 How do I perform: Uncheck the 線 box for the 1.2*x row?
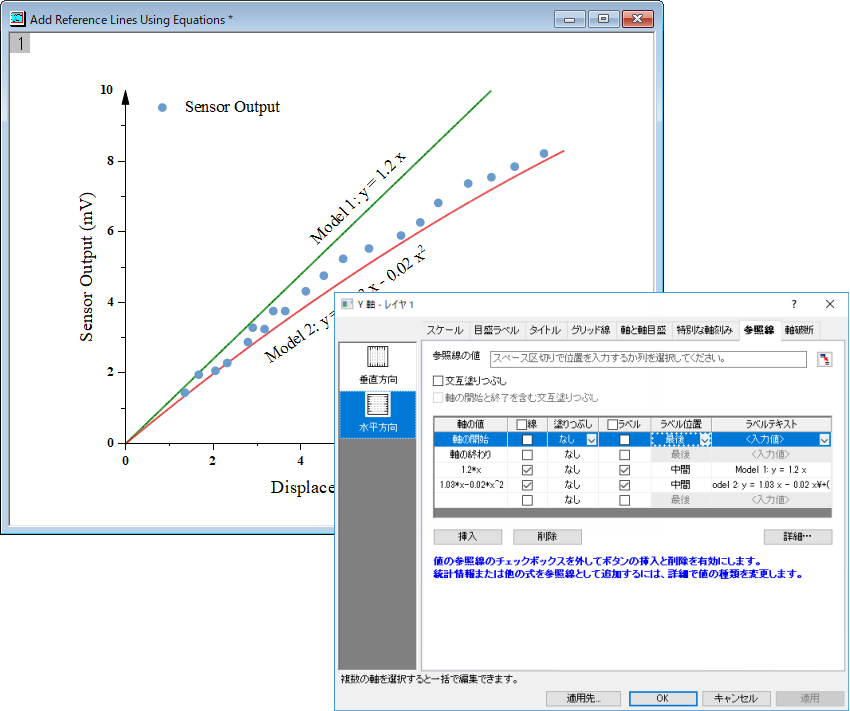tap(527, 470)
